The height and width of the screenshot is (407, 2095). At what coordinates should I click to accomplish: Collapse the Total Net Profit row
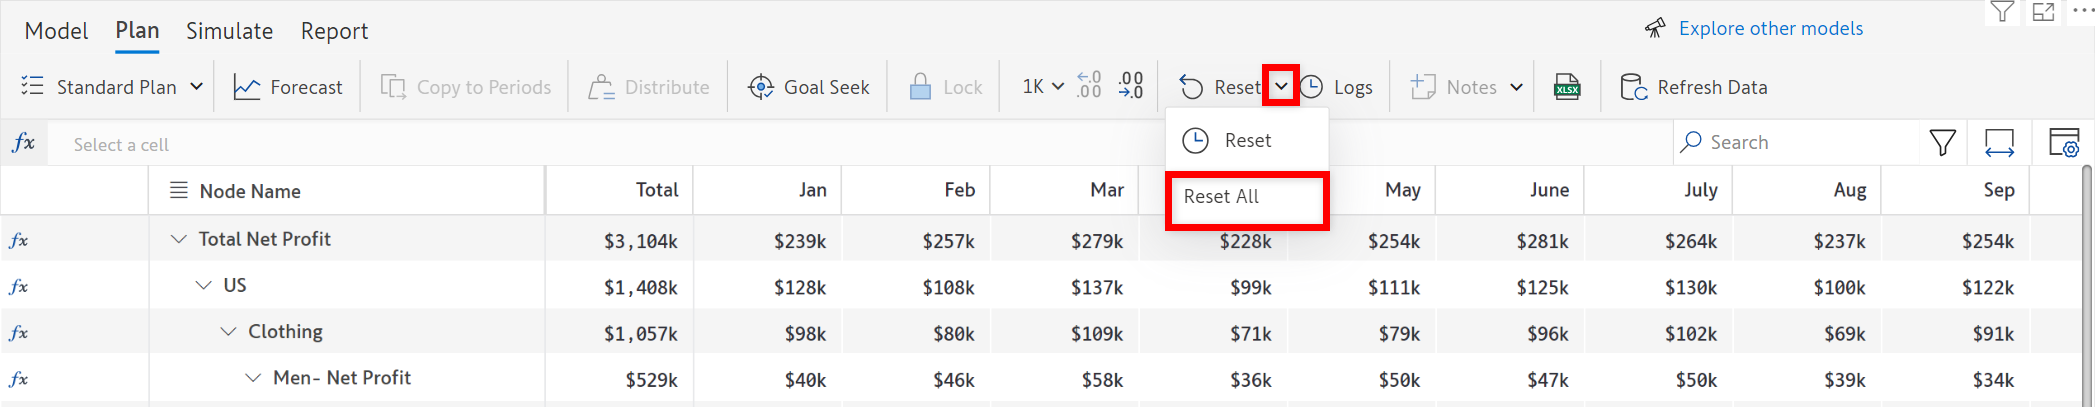(x=179, y=239)
